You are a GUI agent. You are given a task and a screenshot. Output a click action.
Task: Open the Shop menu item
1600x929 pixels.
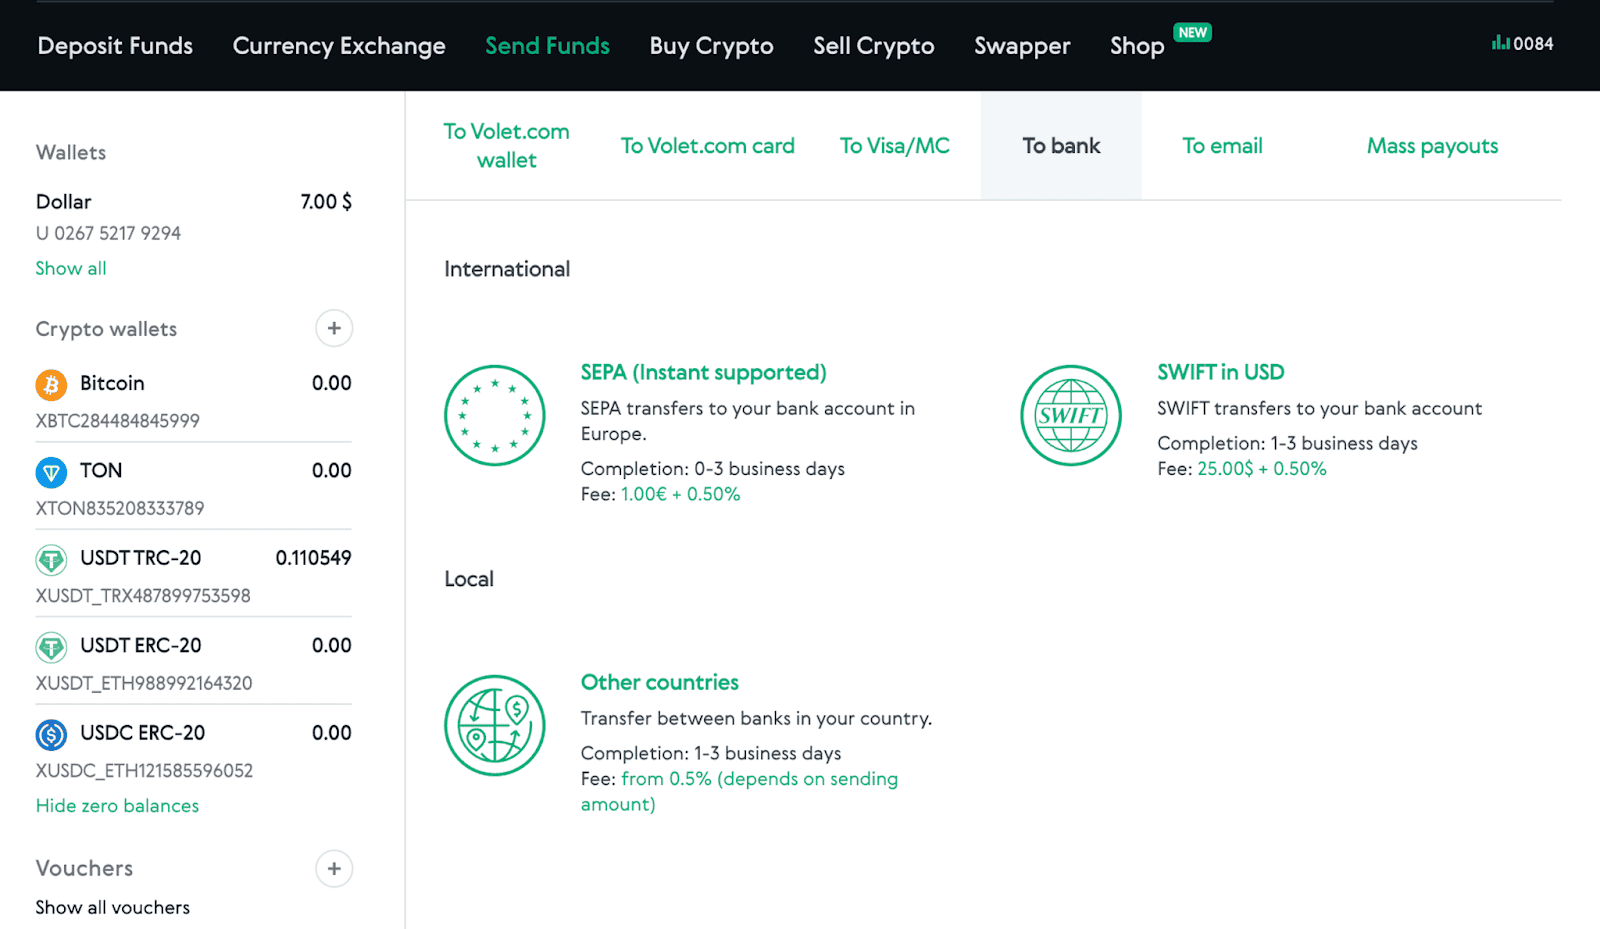click(x=1137, y=46)
